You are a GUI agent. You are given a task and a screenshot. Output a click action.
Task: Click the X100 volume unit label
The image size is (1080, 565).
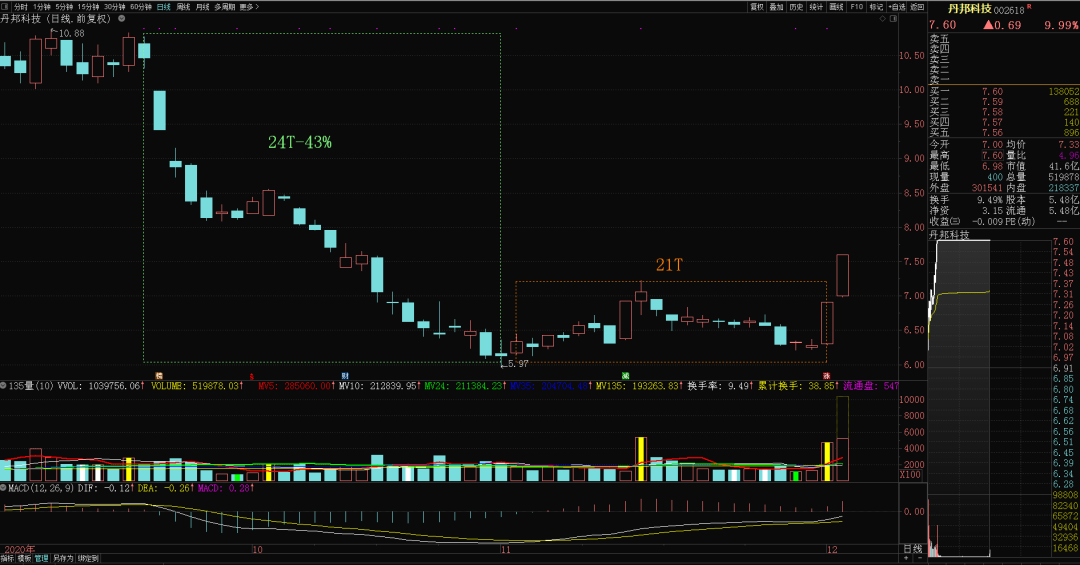911,475
